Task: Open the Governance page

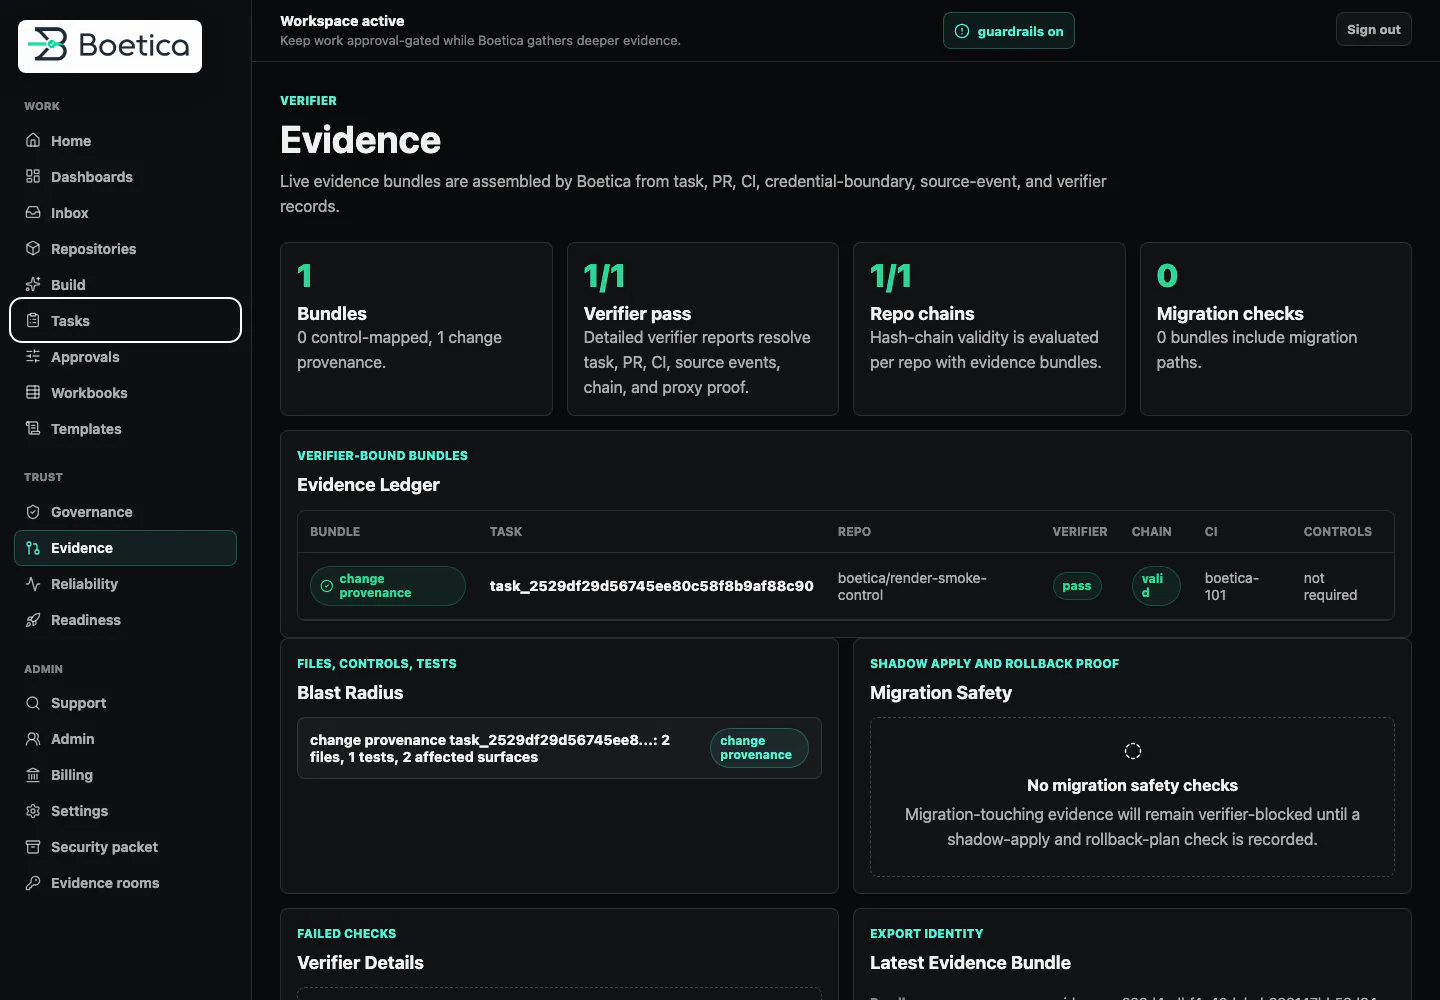Action: [125, 512]
